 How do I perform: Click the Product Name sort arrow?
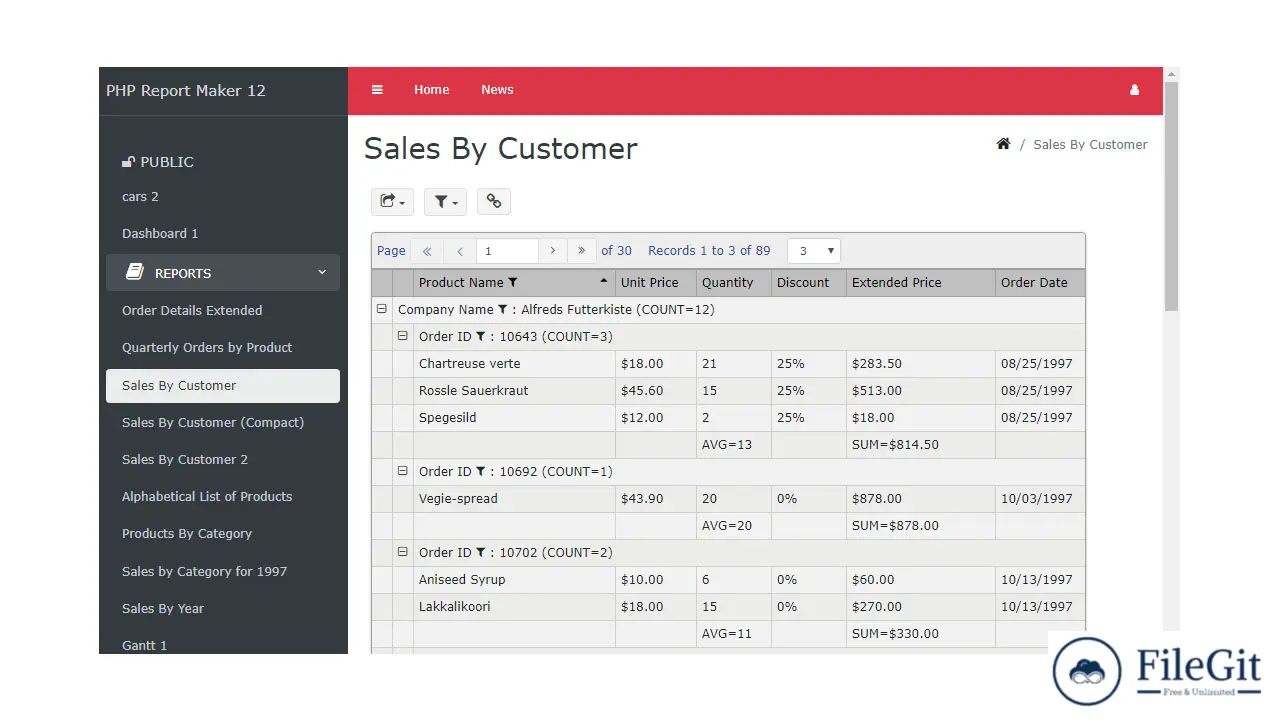603,282
